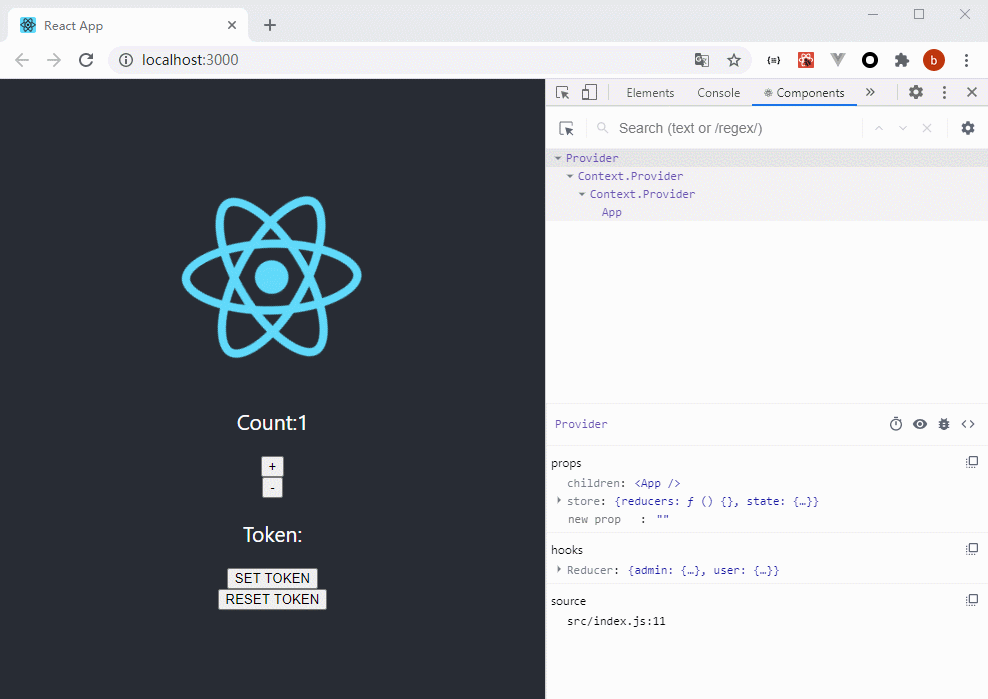Screen dimensions: 988x699
Task: Click the SET TOKEN button
Action: click(272, 578)
